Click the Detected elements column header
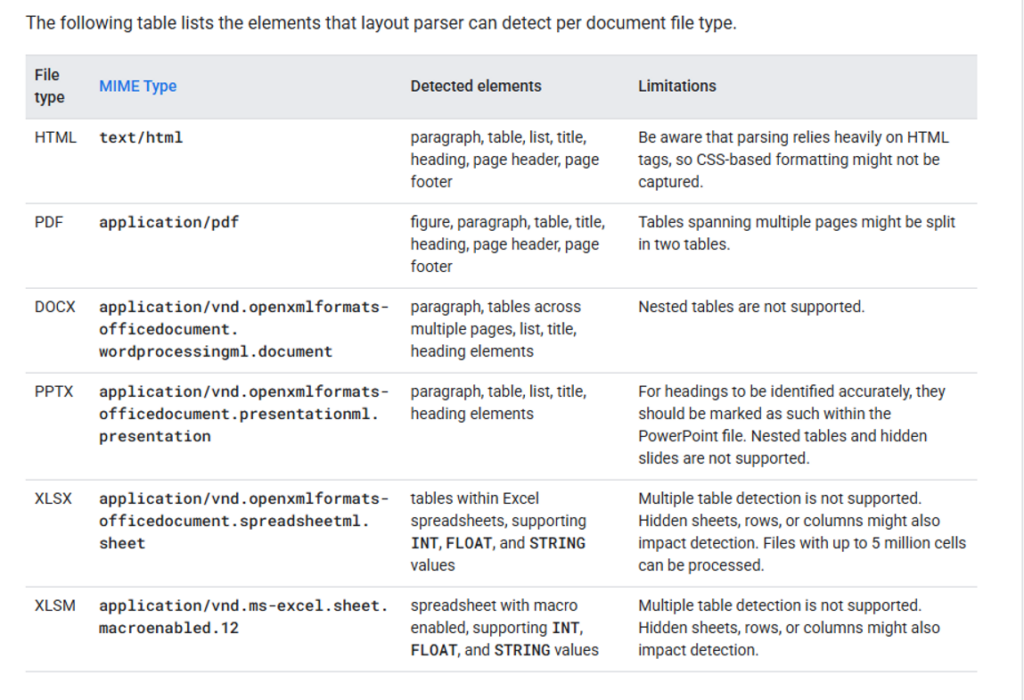 pyautogui.click(x=475, y=86)
